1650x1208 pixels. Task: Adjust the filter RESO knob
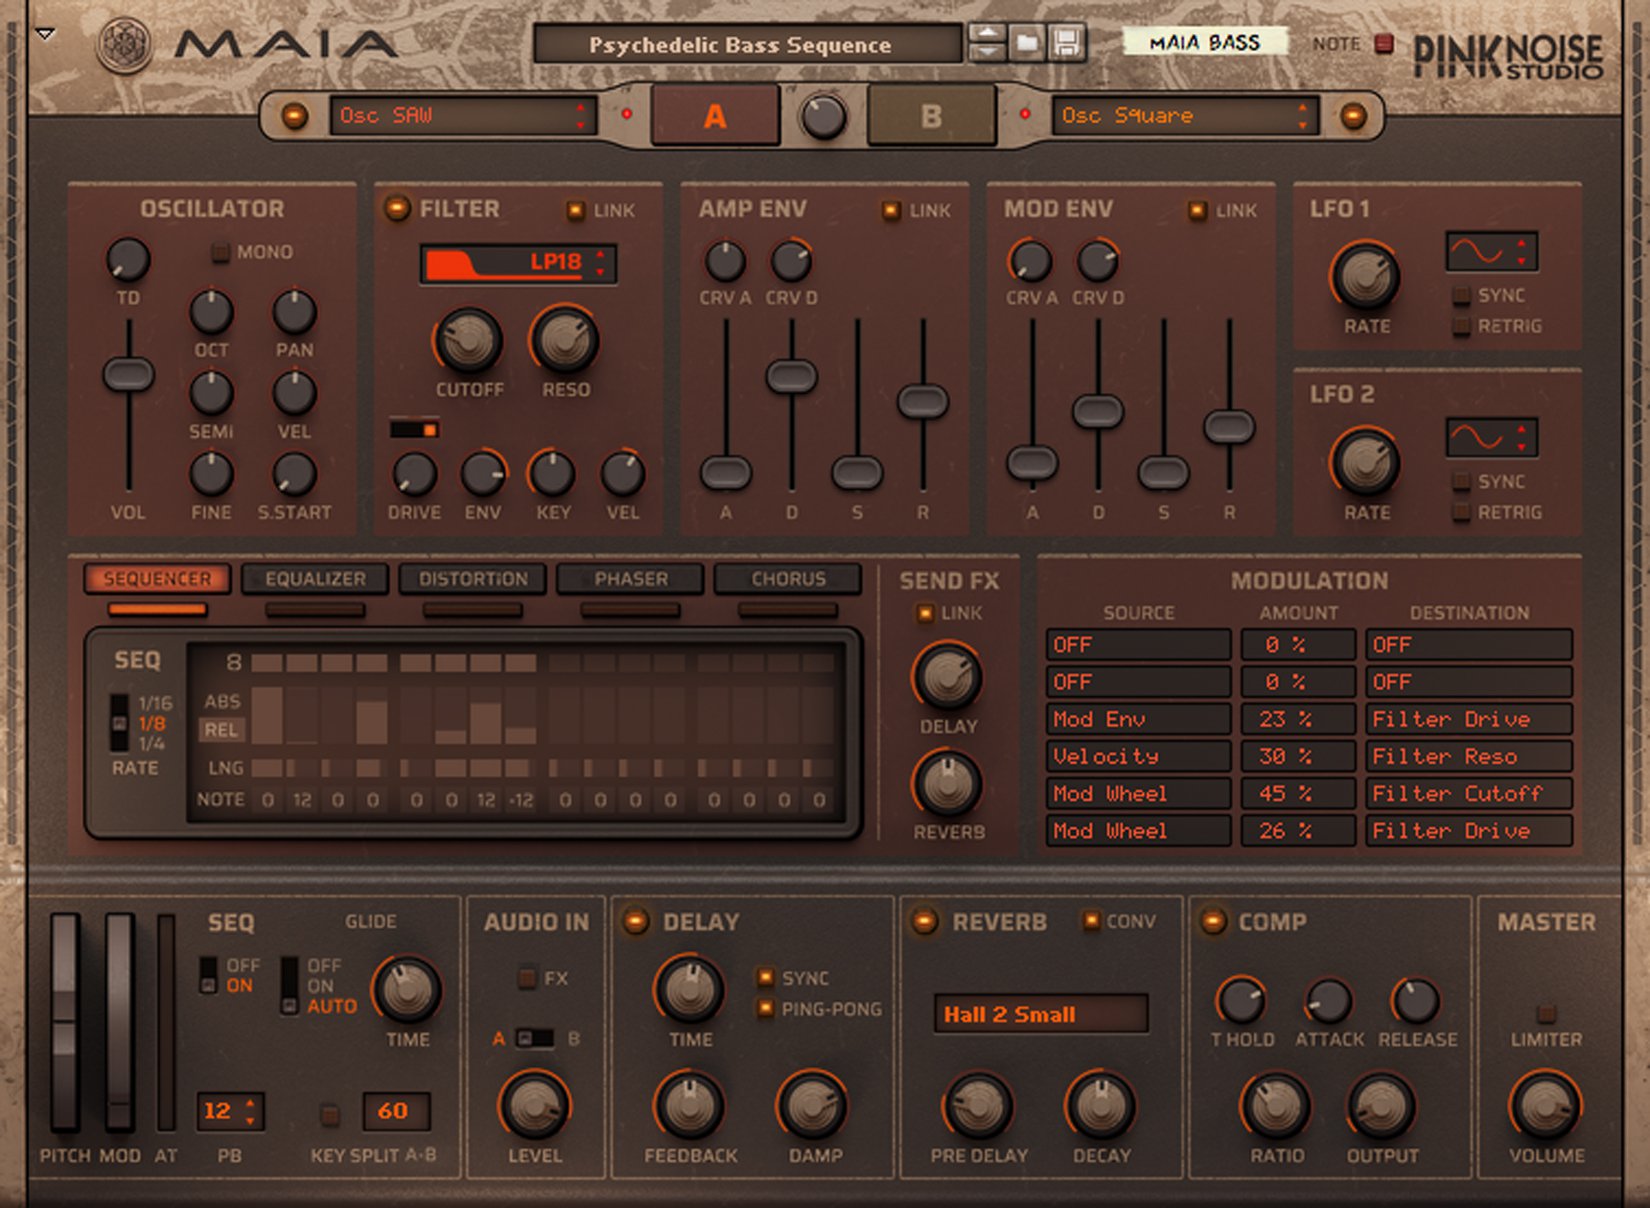(x=565, y=340)
